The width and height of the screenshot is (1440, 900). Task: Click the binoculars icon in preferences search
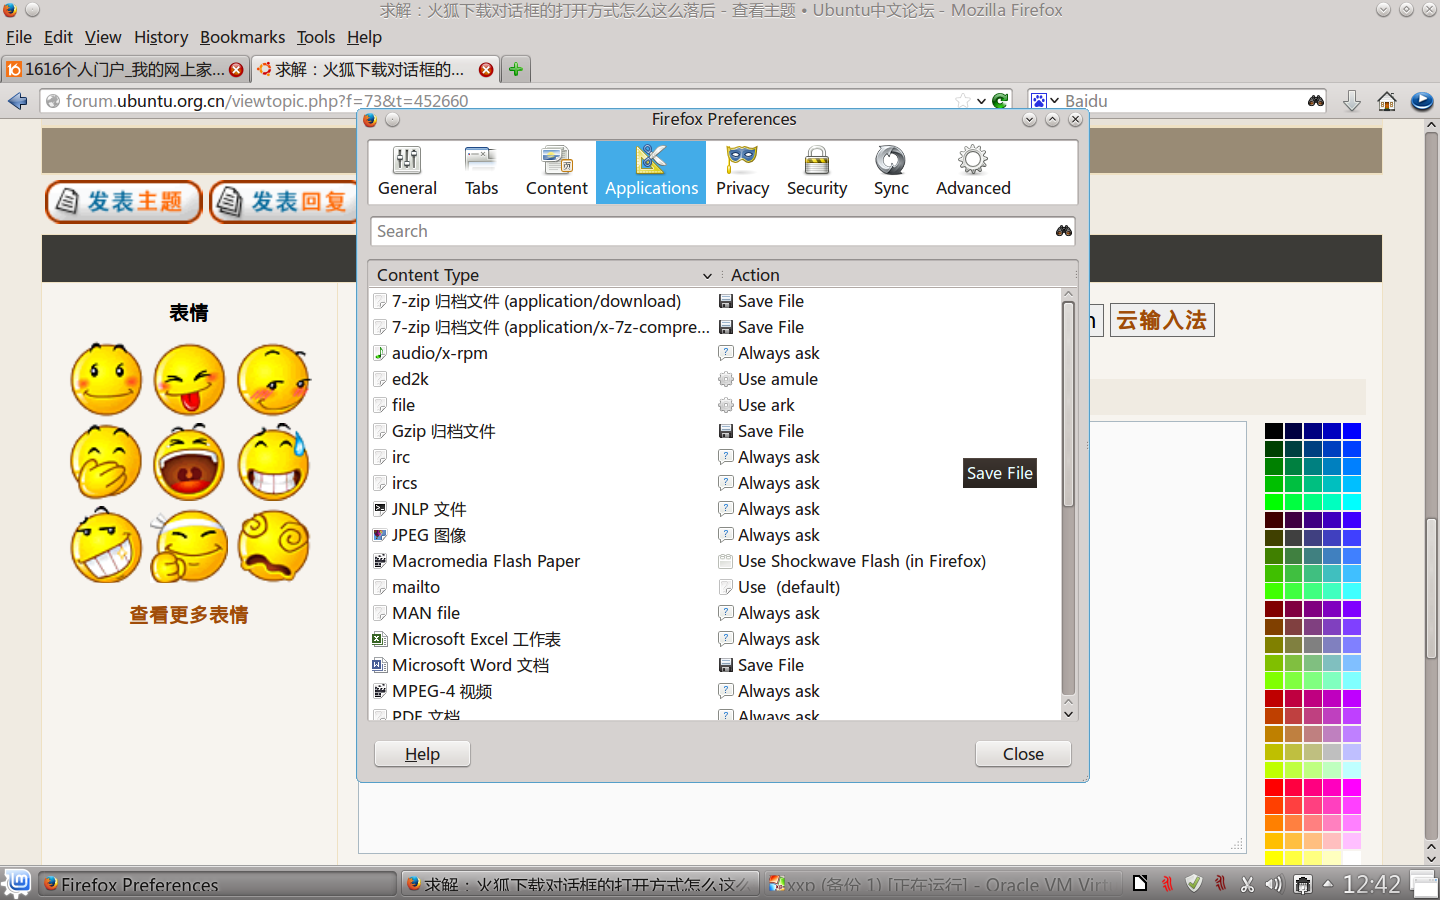(x=1063, y=231)
